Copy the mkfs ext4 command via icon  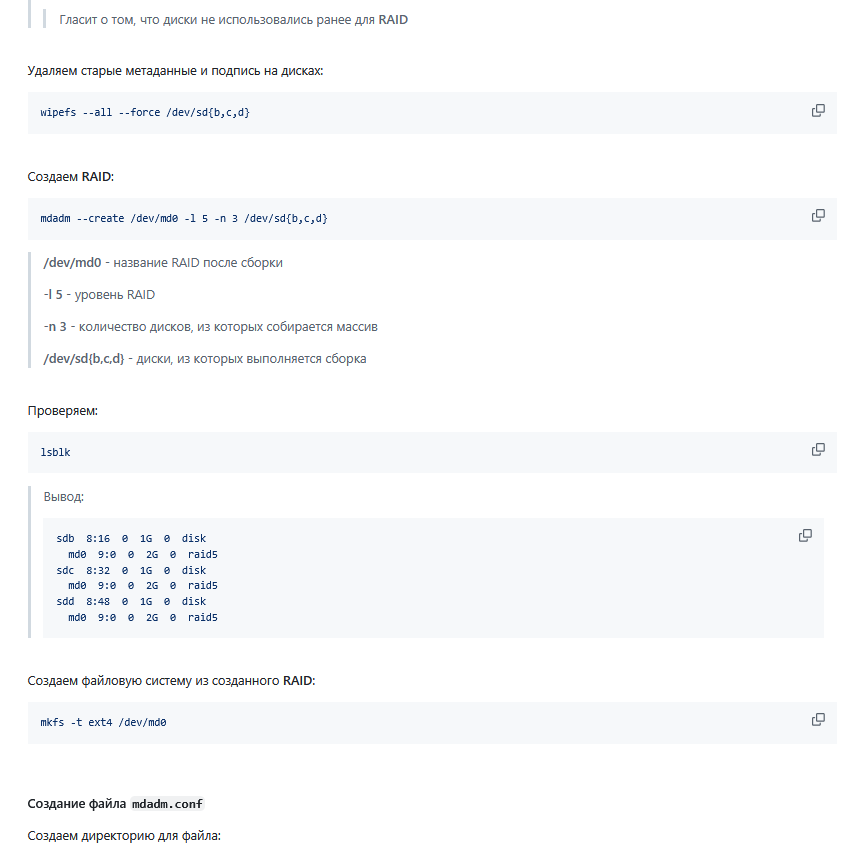pyautogui.click(x=818, y=720)
